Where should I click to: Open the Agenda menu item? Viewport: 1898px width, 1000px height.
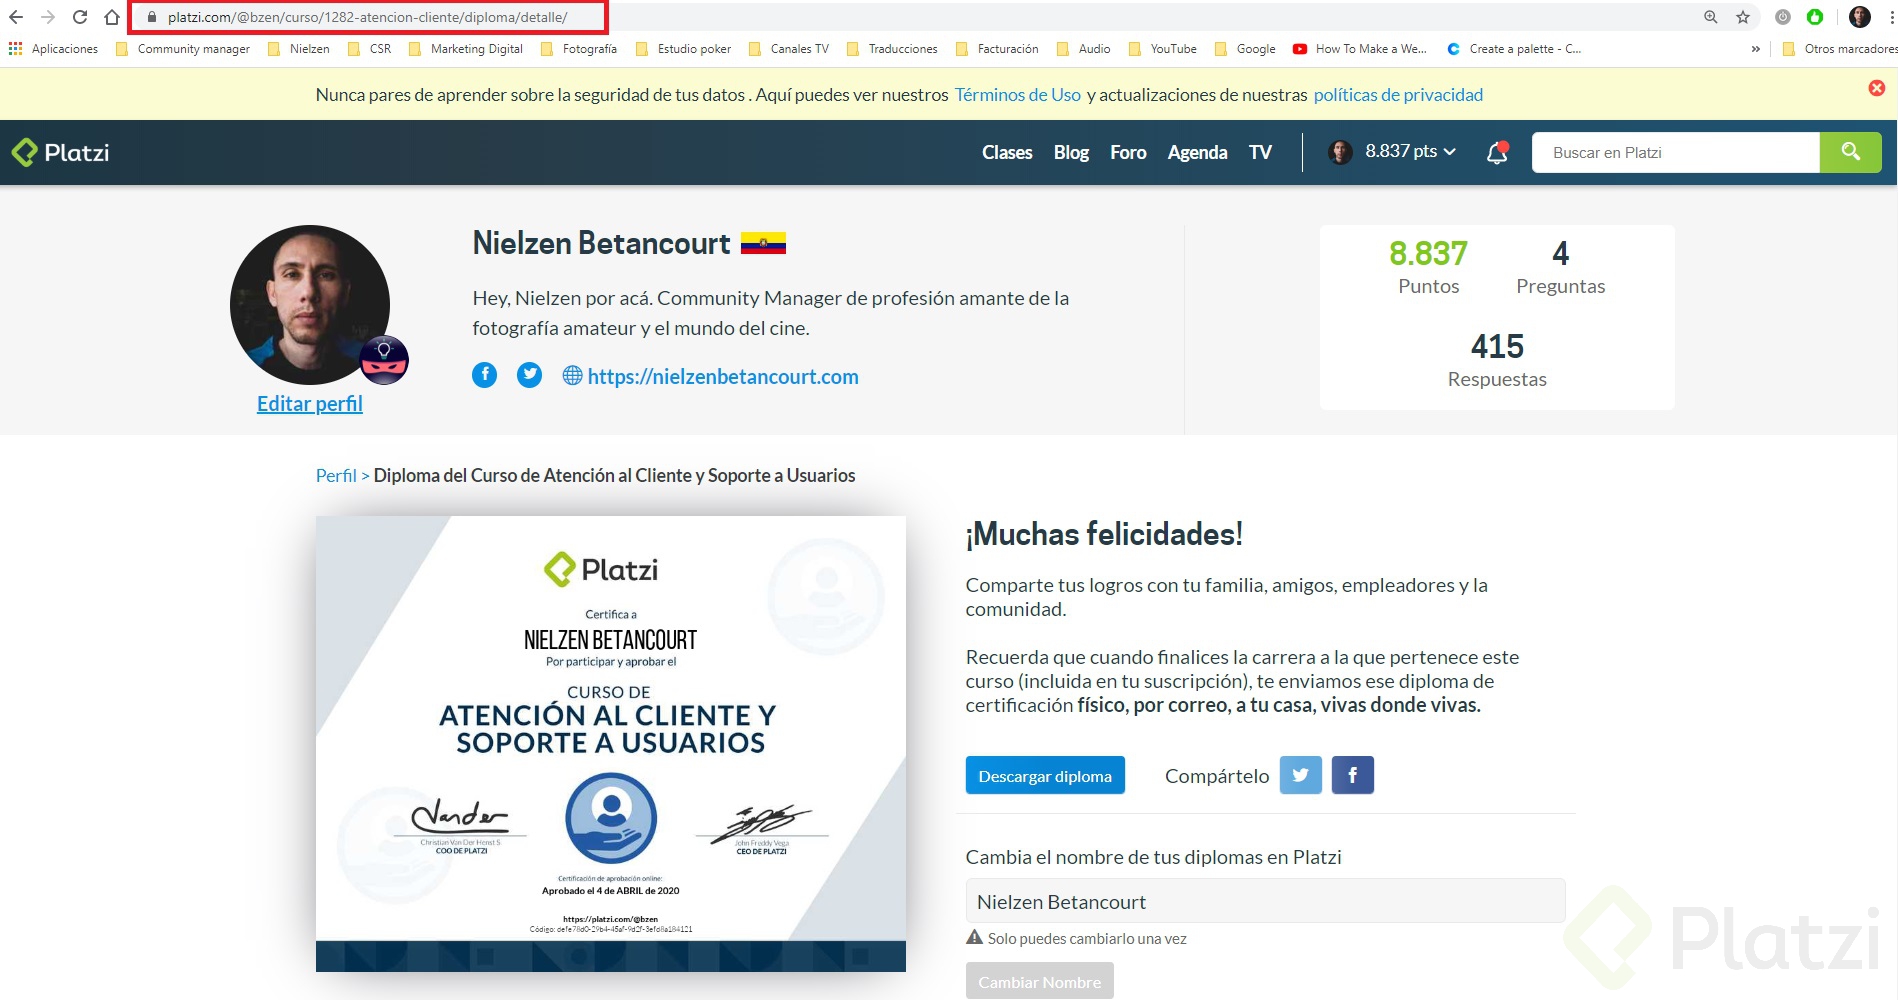click(x=1196, y=152)
